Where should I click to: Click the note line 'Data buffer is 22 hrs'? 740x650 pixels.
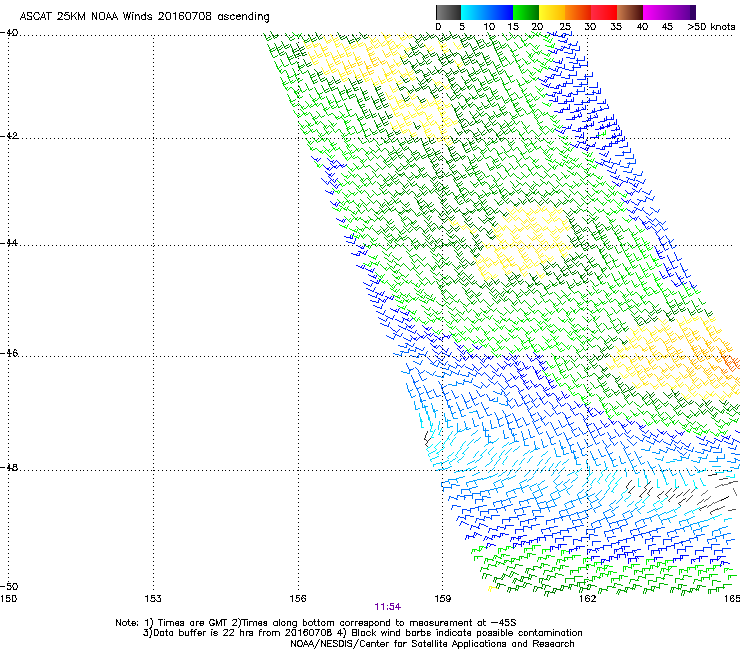tap(362, 633)
